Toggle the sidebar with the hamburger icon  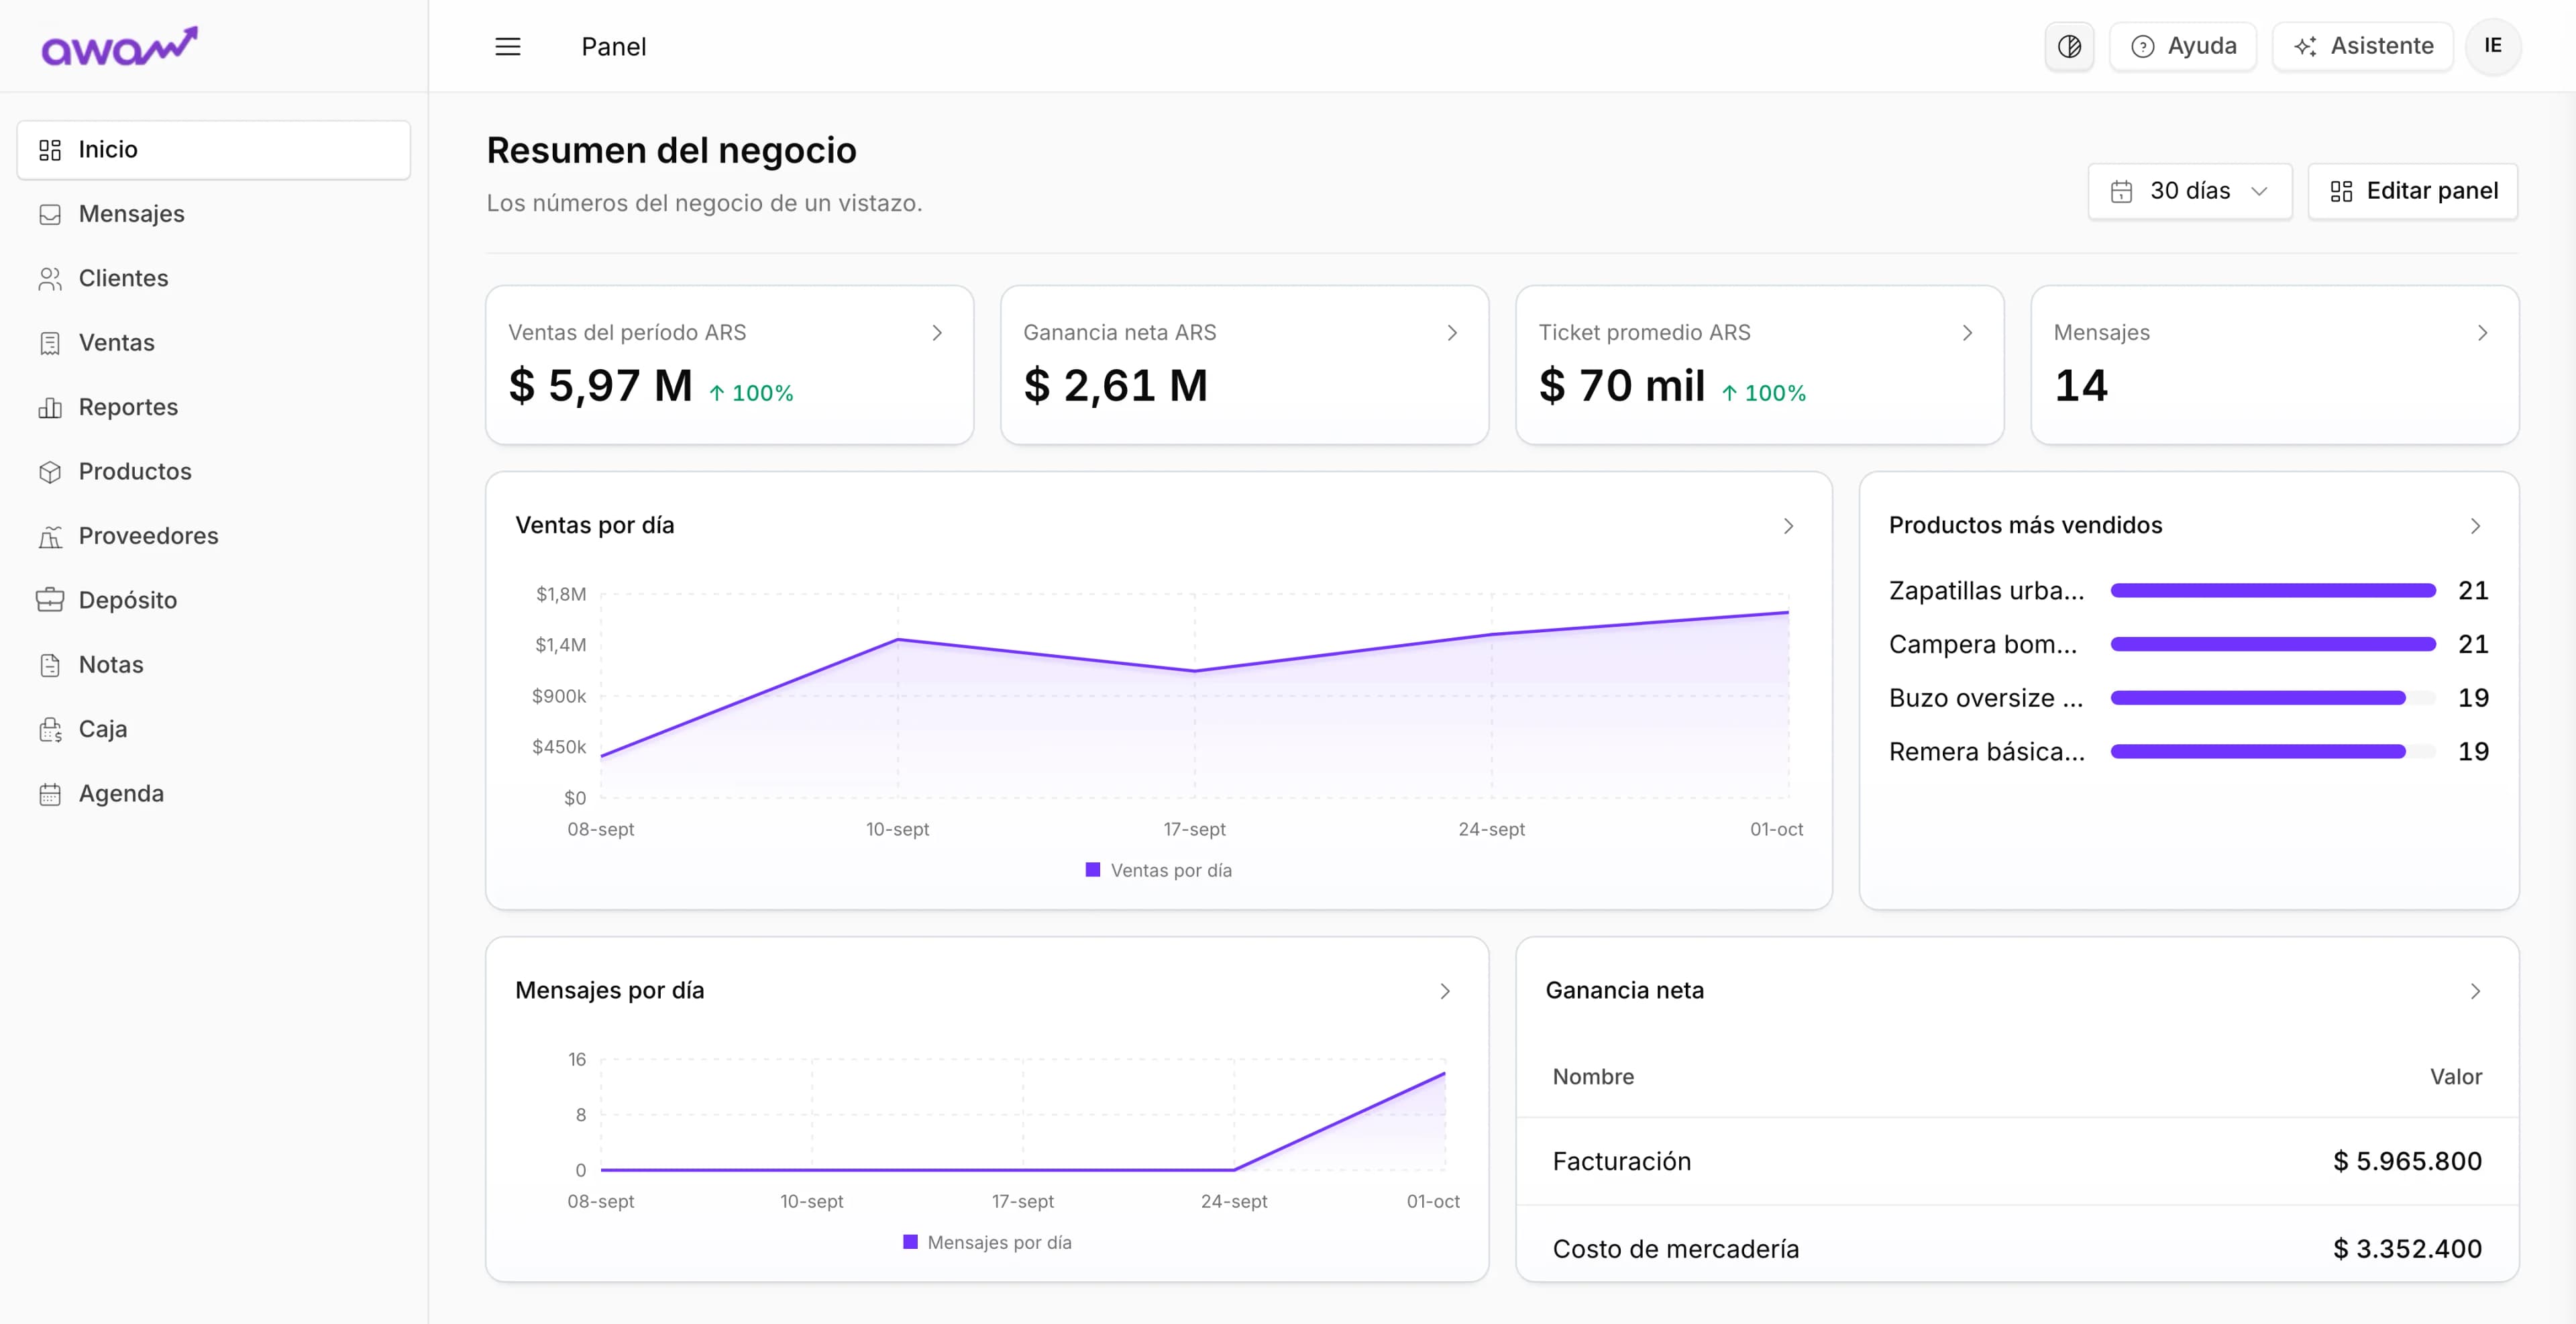click(508, 46)
